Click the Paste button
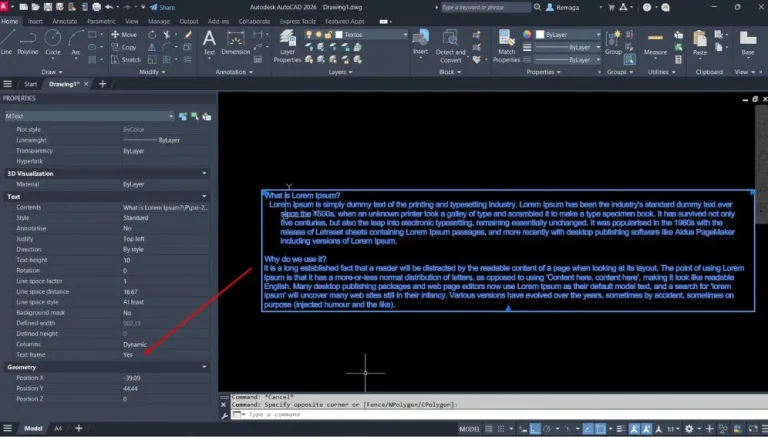The height and width of the screenshot is (437, 768). (x=700, y=43)
